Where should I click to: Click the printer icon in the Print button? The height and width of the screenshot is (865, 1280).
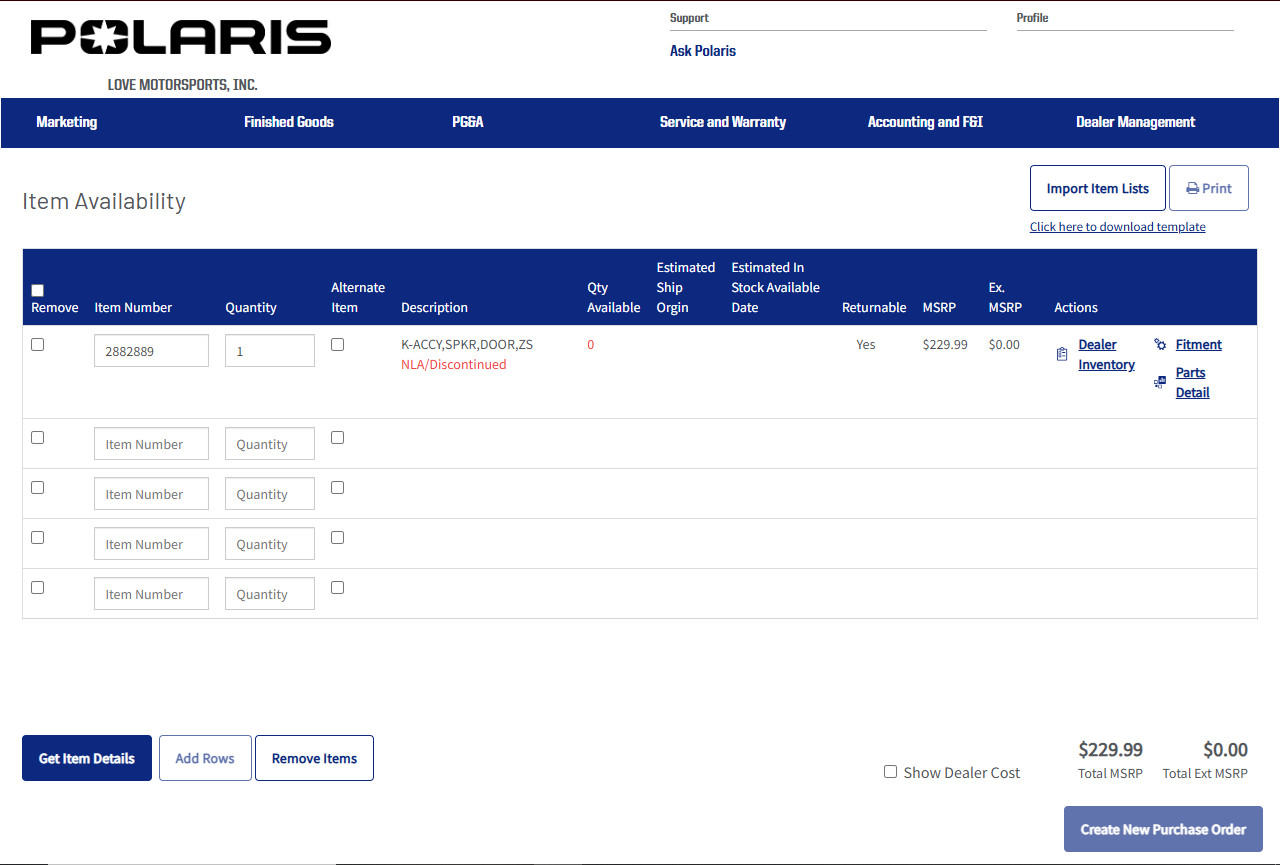1193,187
